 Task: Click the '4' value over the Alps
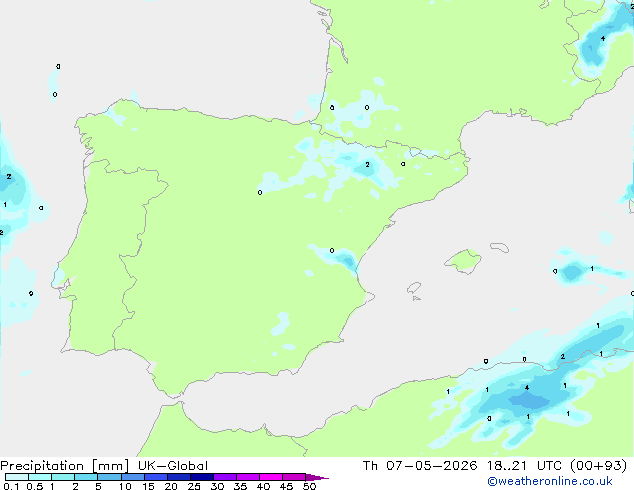coord(603,39)
